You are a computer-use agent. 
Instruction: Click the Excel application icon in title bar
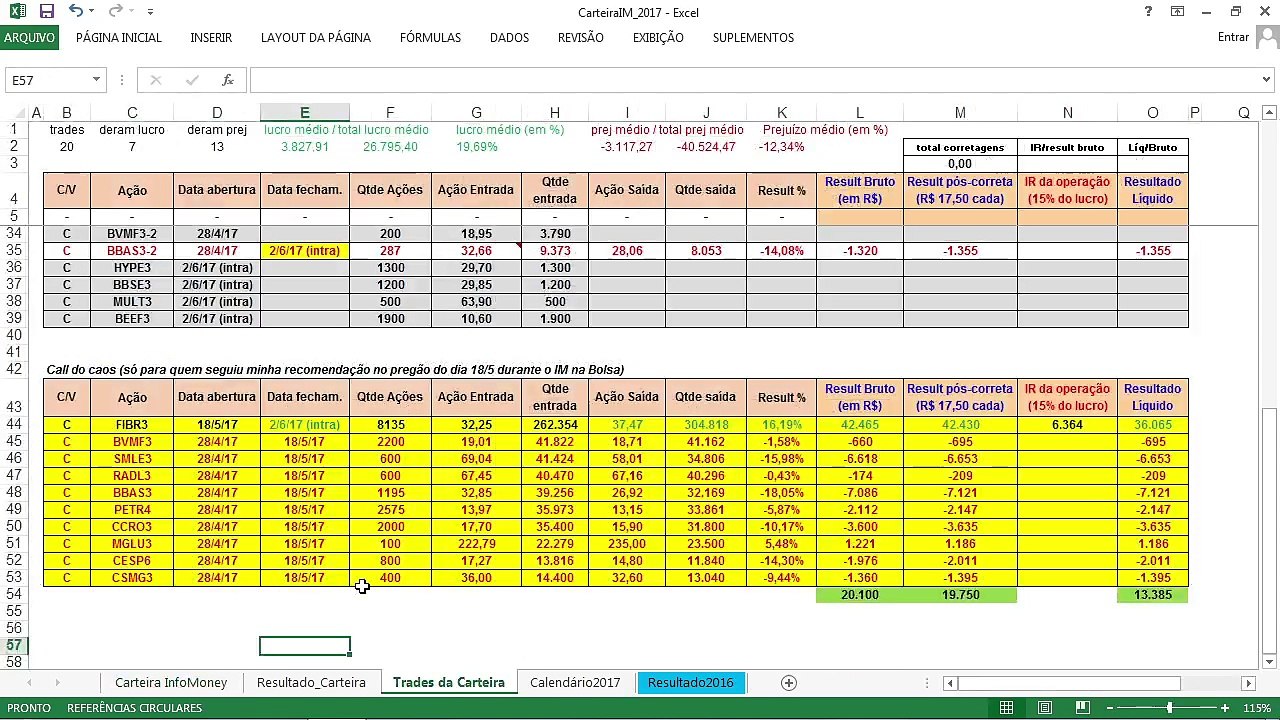click(x=17, y=12)
